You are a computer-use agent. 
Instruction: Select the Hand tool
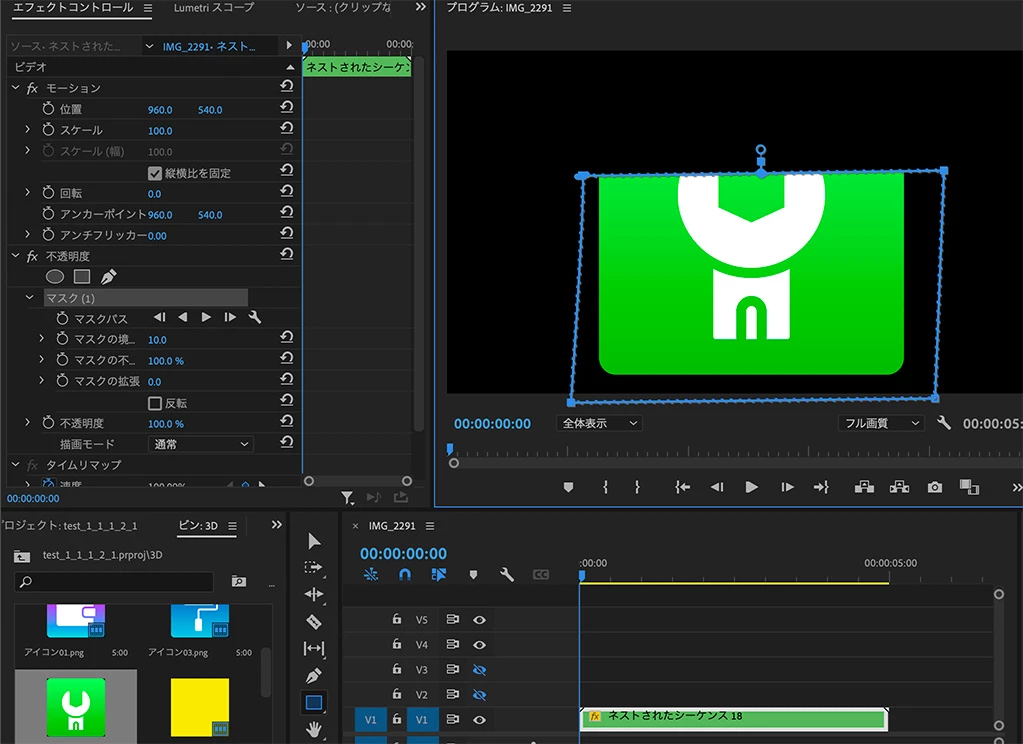[314, 729]
